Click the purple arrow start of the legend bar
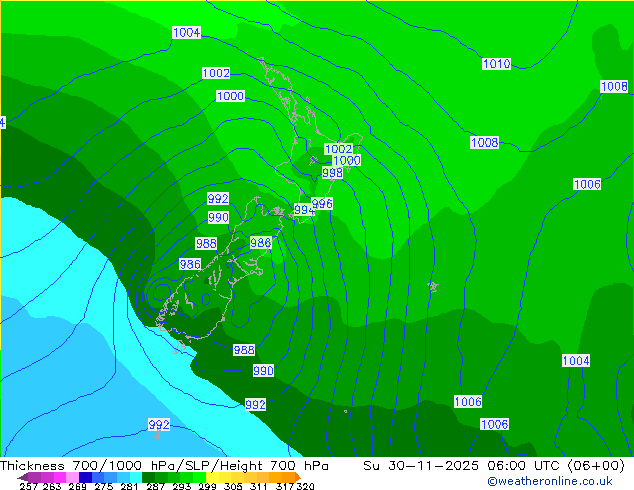This screenshot has width=634, height=490. pos(22,477)
